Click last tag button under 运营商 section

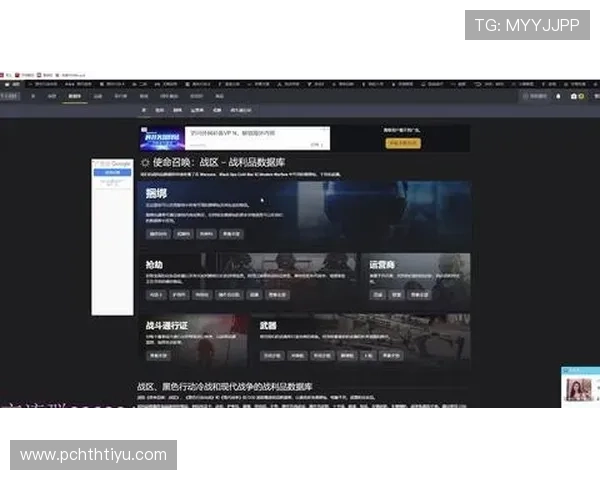click(419, 295)
